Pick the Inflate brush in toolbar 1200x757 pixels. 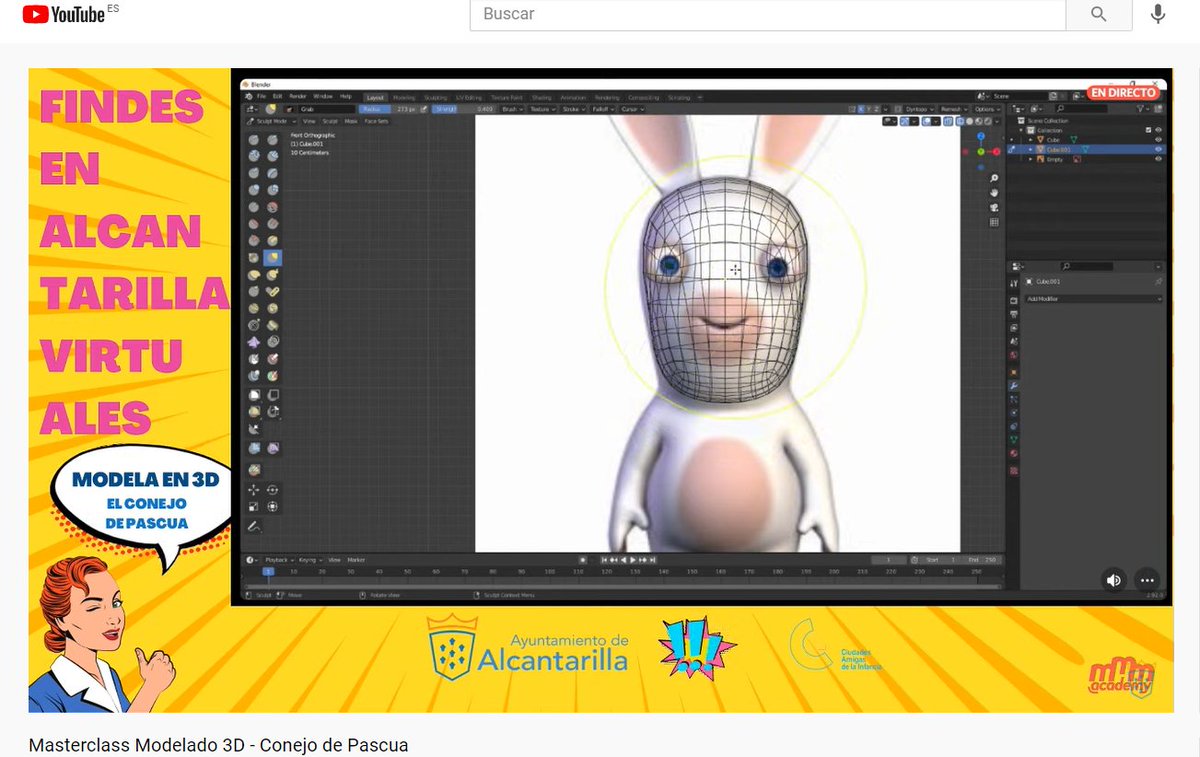253,190
